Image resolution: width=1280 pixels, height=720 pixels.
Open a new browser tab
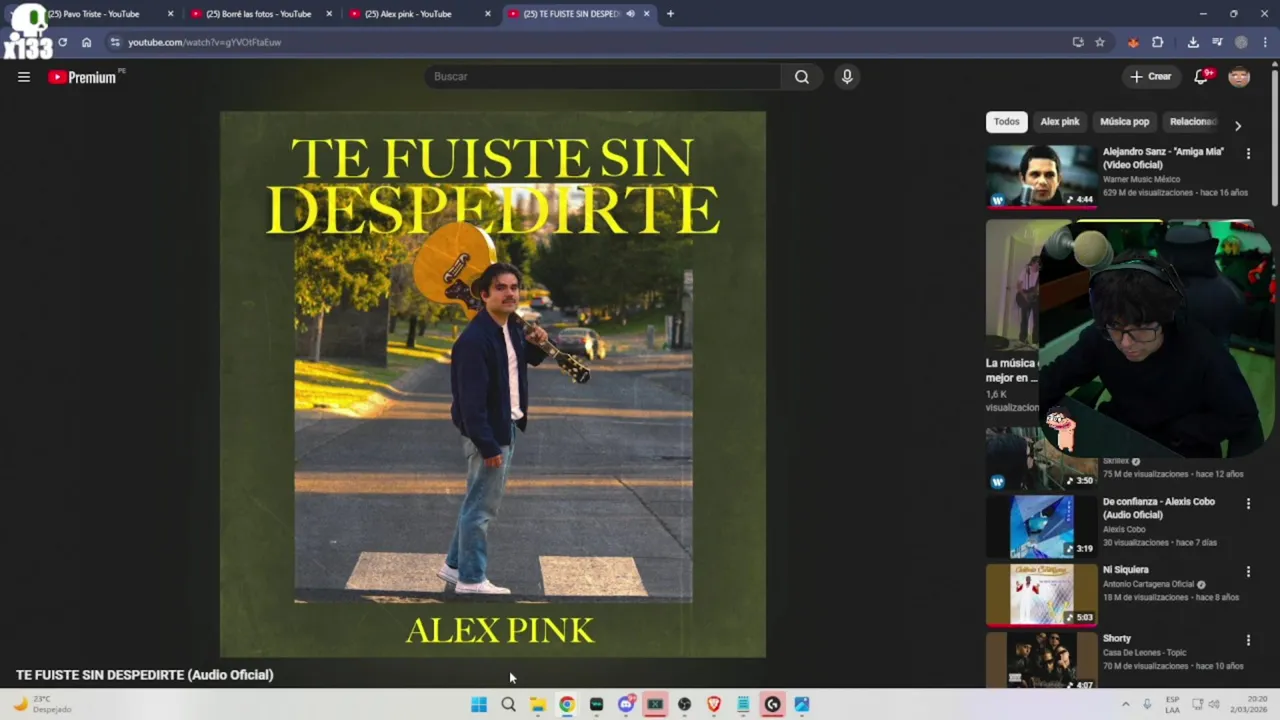[x=670, y=14]
